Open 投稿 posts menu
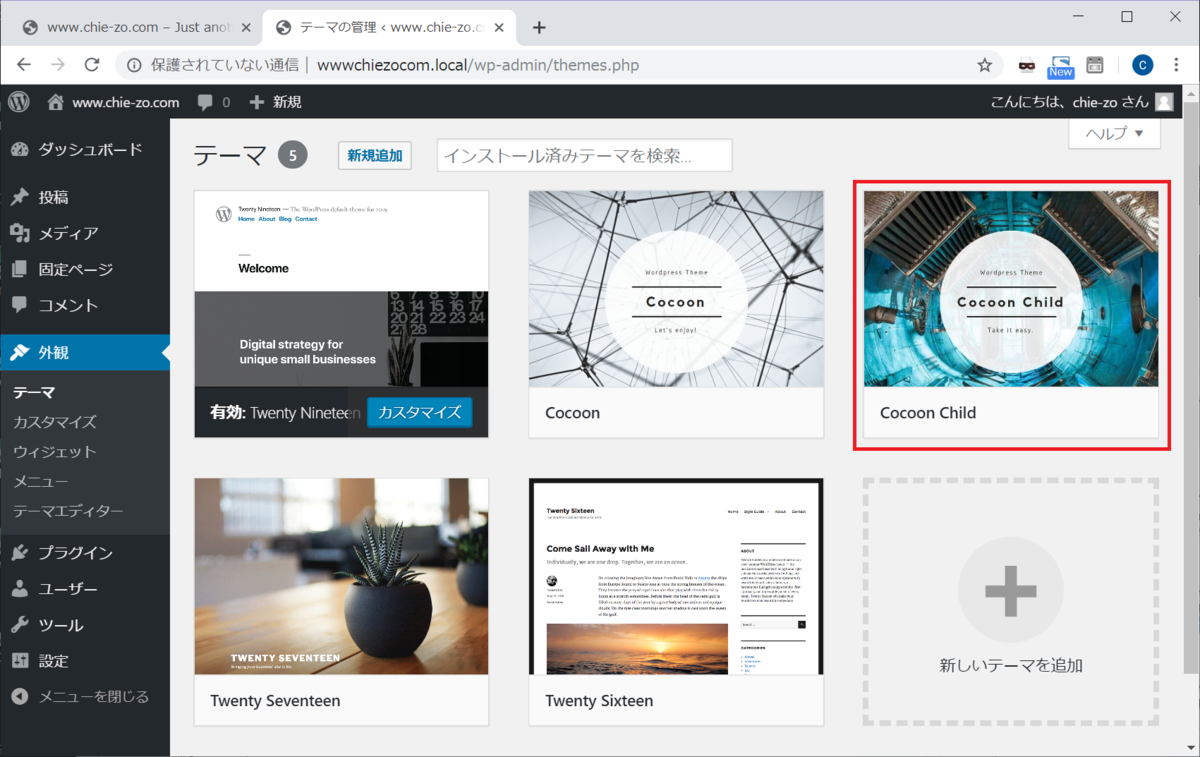This screenshot has height=757, width=1200. point(85,198)
